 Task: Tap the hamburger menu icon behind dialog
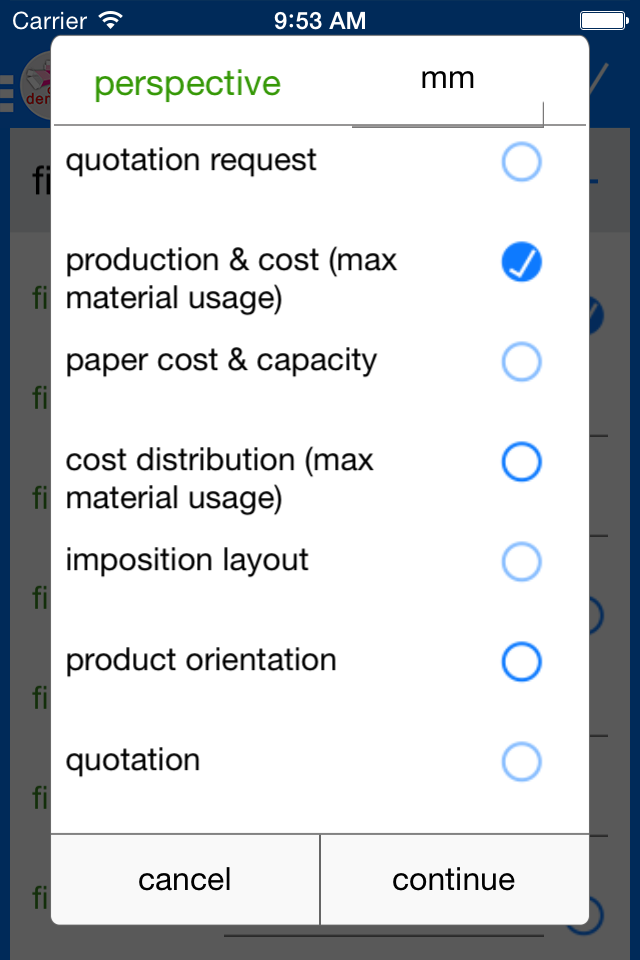[x=7, y=88]
